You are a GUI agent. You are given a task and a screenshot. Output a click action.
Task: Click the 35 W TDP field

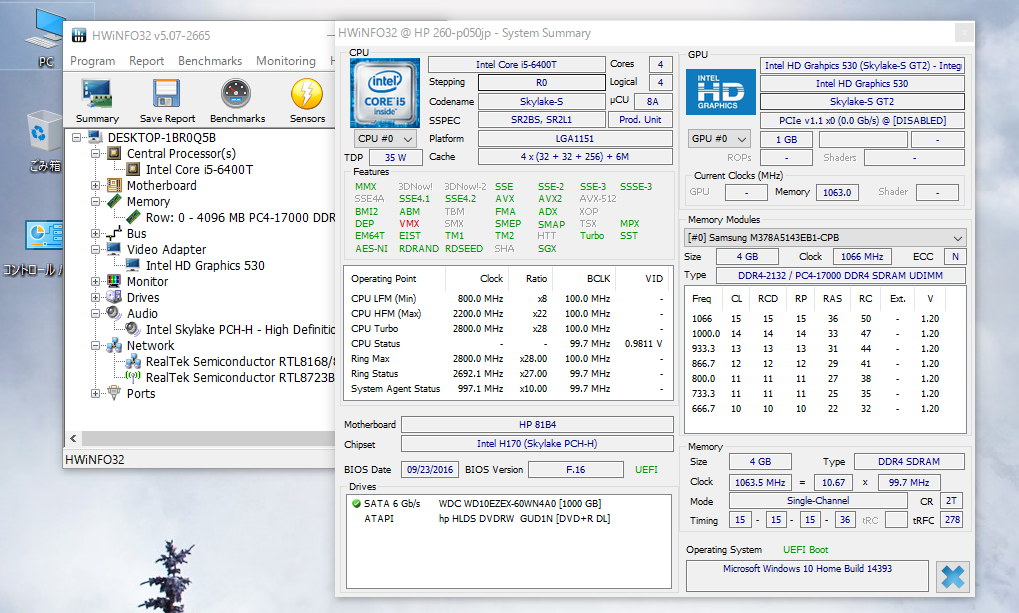pos(395,157)
